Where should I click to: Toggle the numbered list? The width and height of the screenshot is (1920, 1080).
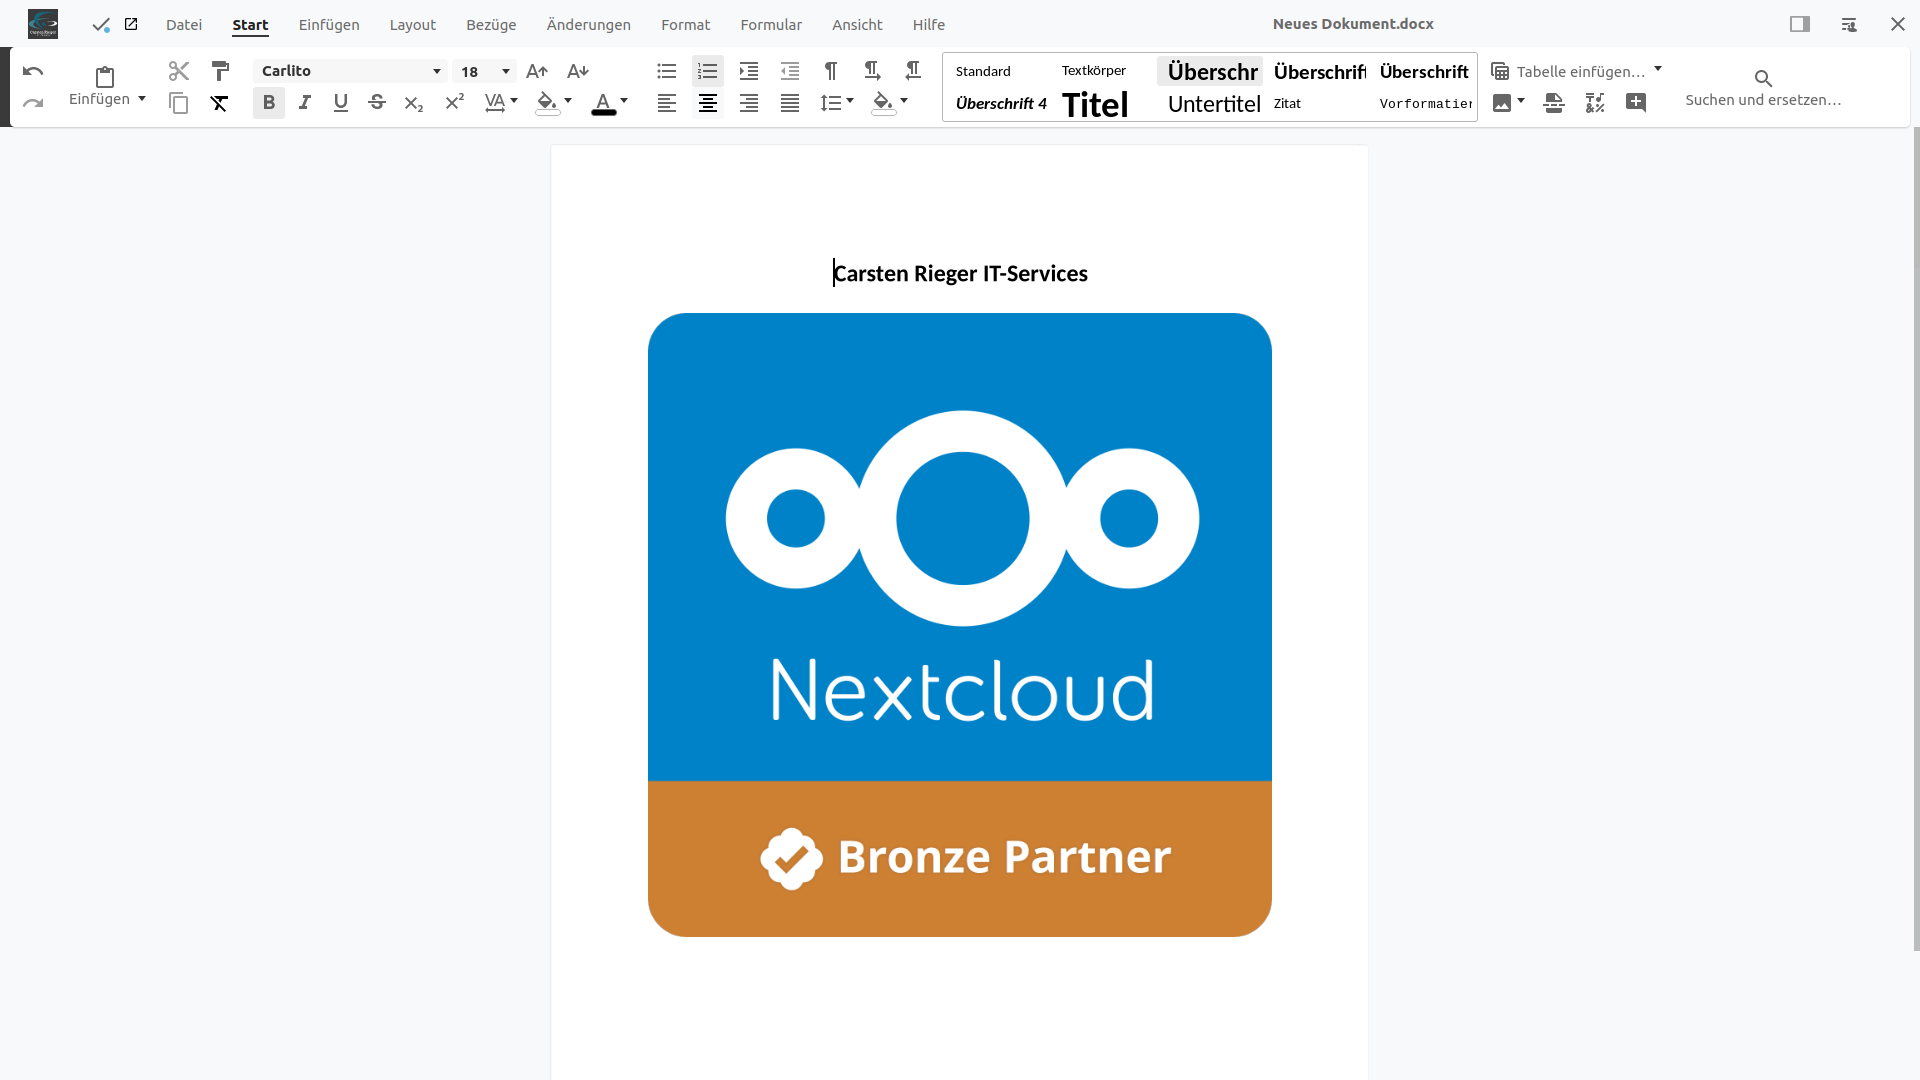click(708, 71)
